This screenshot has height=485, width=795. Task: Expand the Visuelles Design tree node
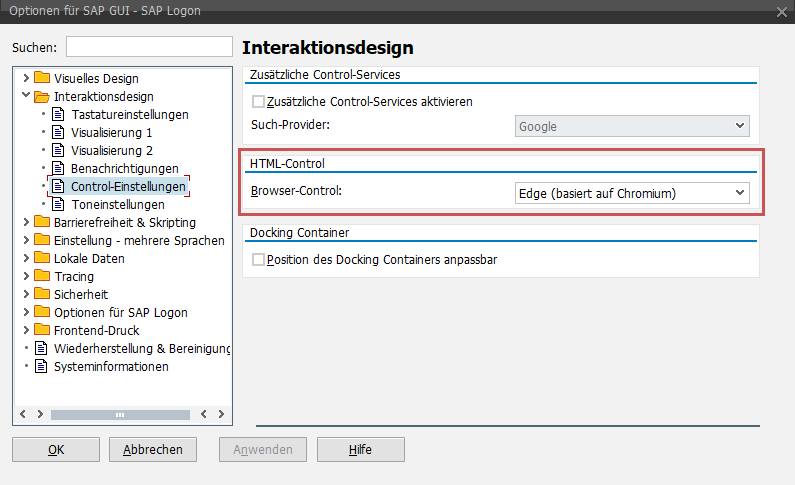(x=26, y=78)
